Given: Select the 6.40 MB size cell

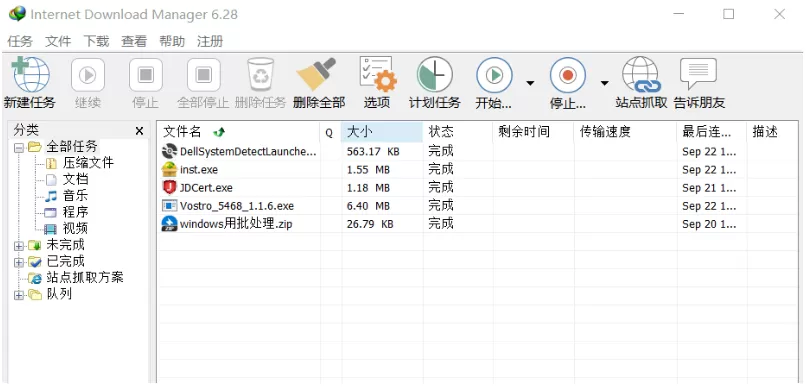Looking at the screenshot, I should [x=369, y=206].
